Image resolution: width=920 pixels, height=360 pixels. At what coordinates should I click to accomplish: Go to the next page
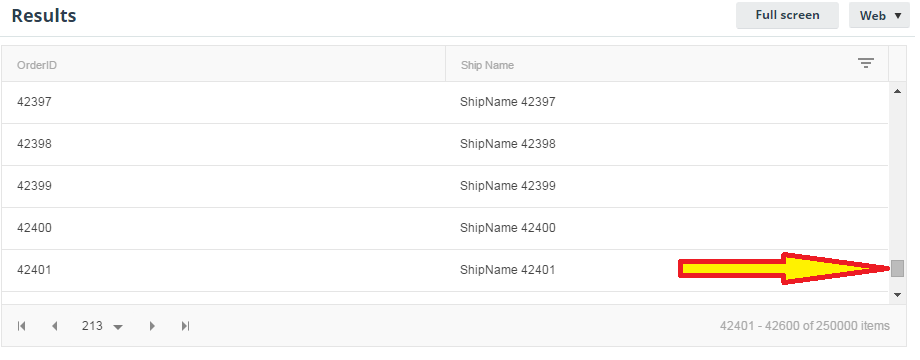(153, 326)
